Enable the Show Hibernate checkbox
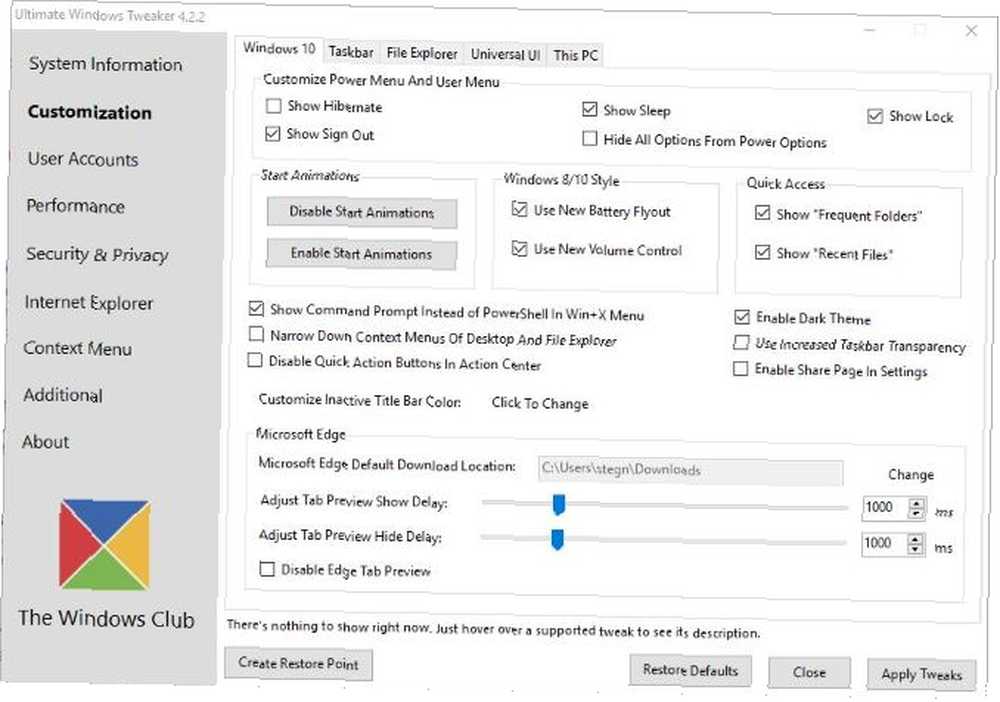This screenshot has width=1000, height=702. click(x=274, y=106)
